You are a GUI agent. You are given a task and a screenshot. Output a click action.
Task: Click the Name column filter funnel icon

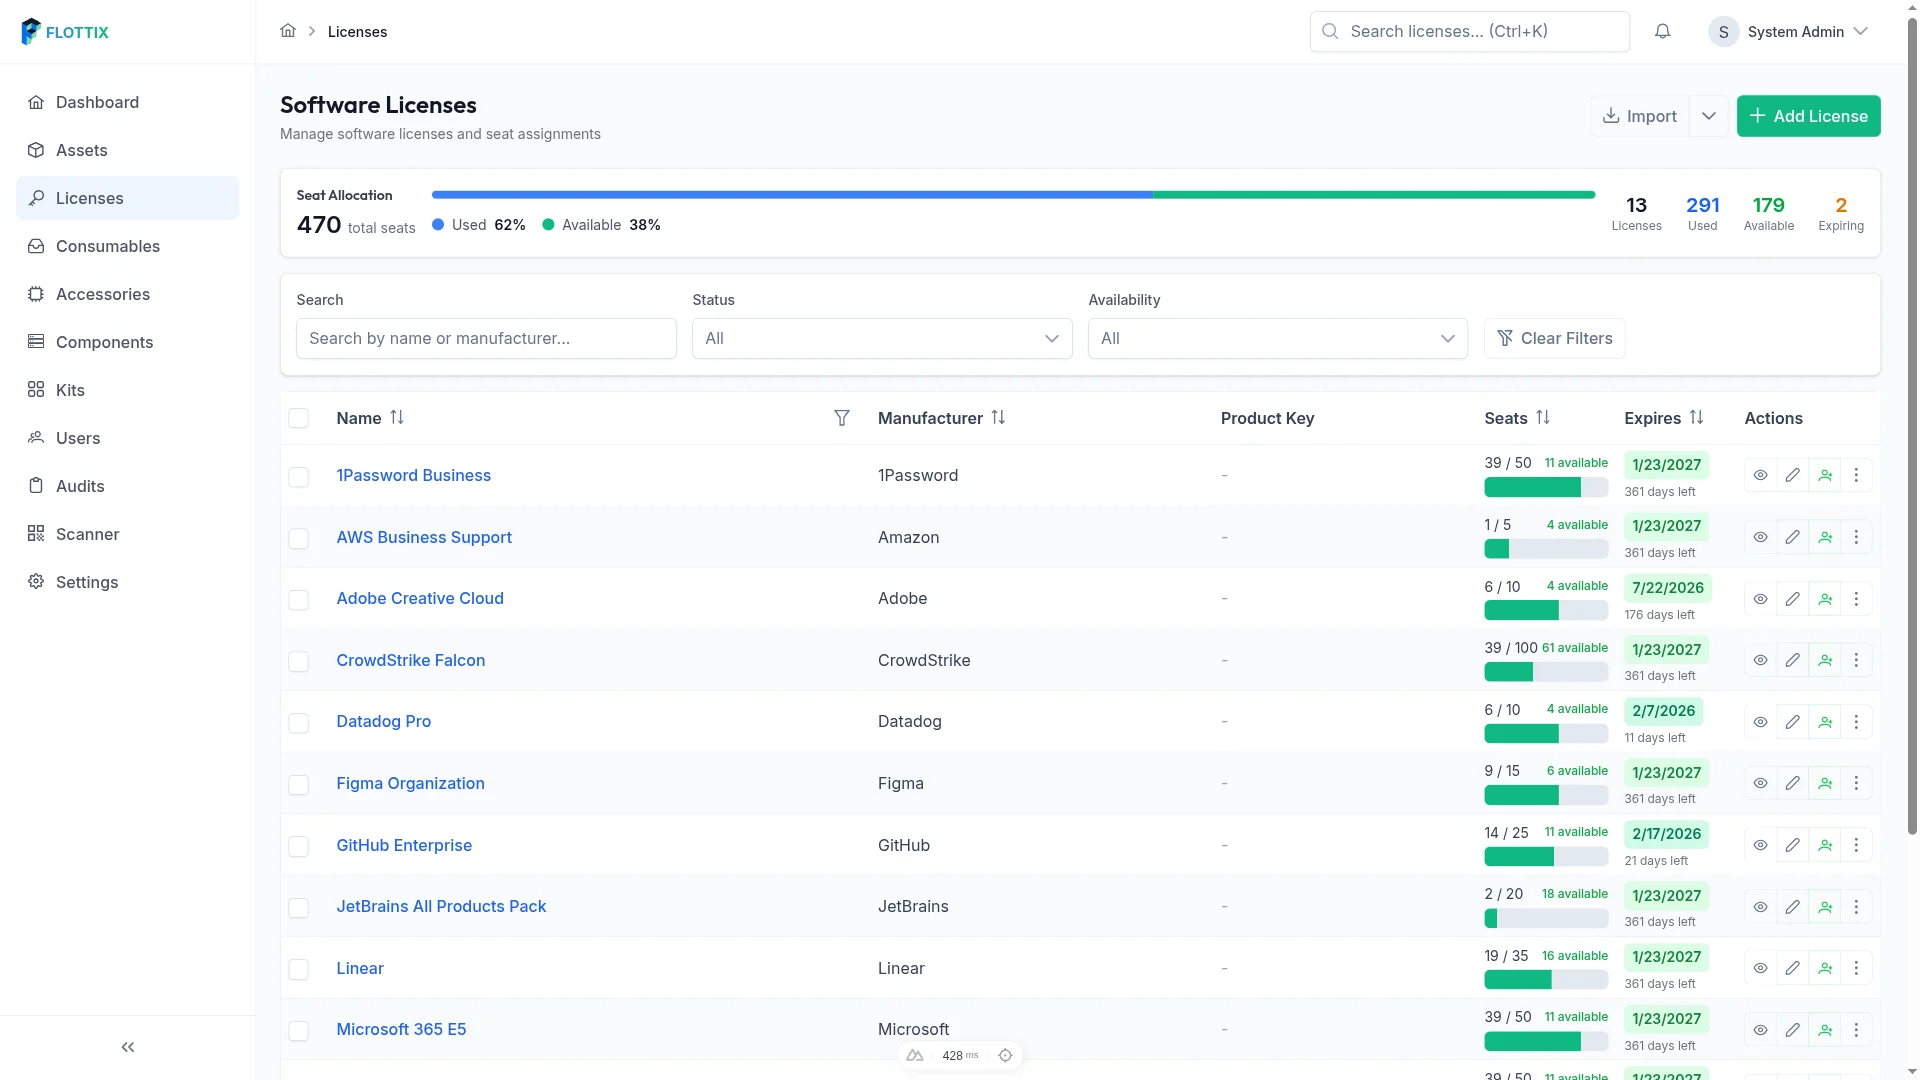(842, 418)
